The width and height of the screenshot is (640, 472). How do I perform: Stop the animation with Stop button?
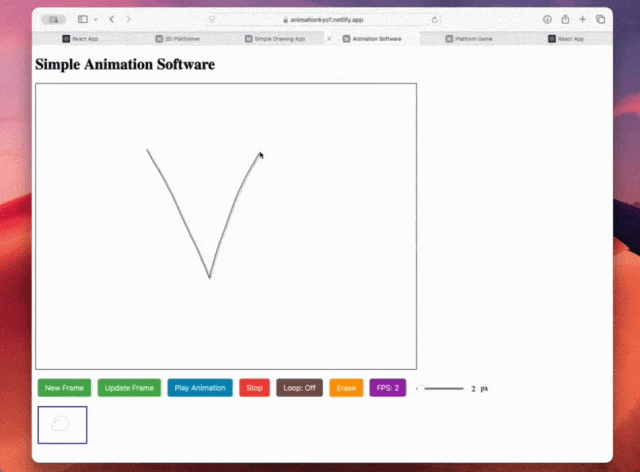click(254, 388)
